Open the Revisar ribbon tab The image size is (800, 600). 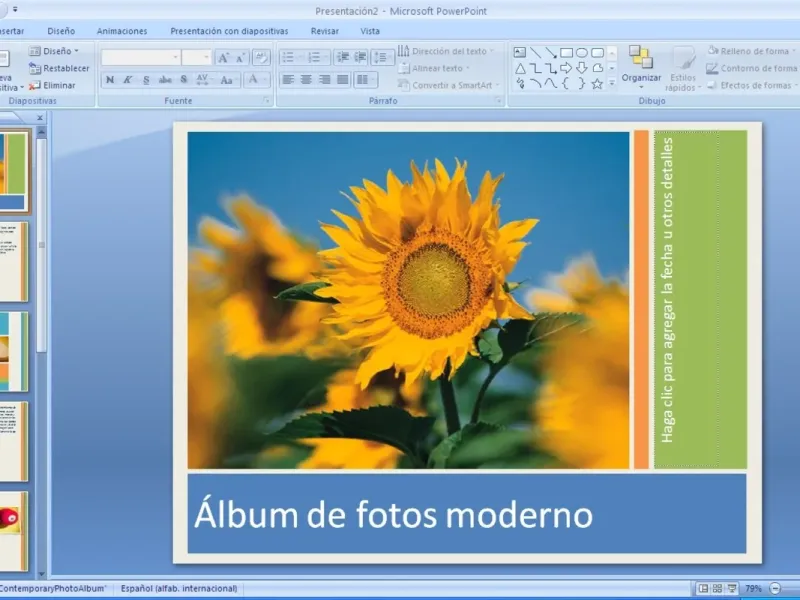324,31
